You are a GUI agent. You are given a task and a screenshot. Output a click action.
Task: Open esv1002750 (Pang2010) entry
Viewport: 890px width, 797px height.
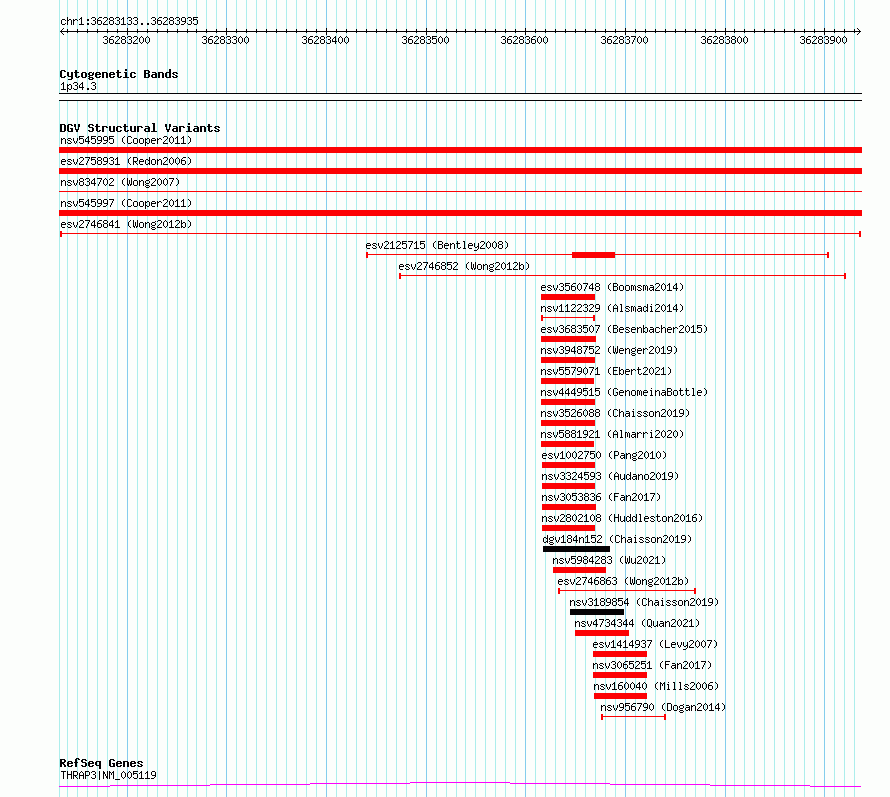(x=604, y=455)
